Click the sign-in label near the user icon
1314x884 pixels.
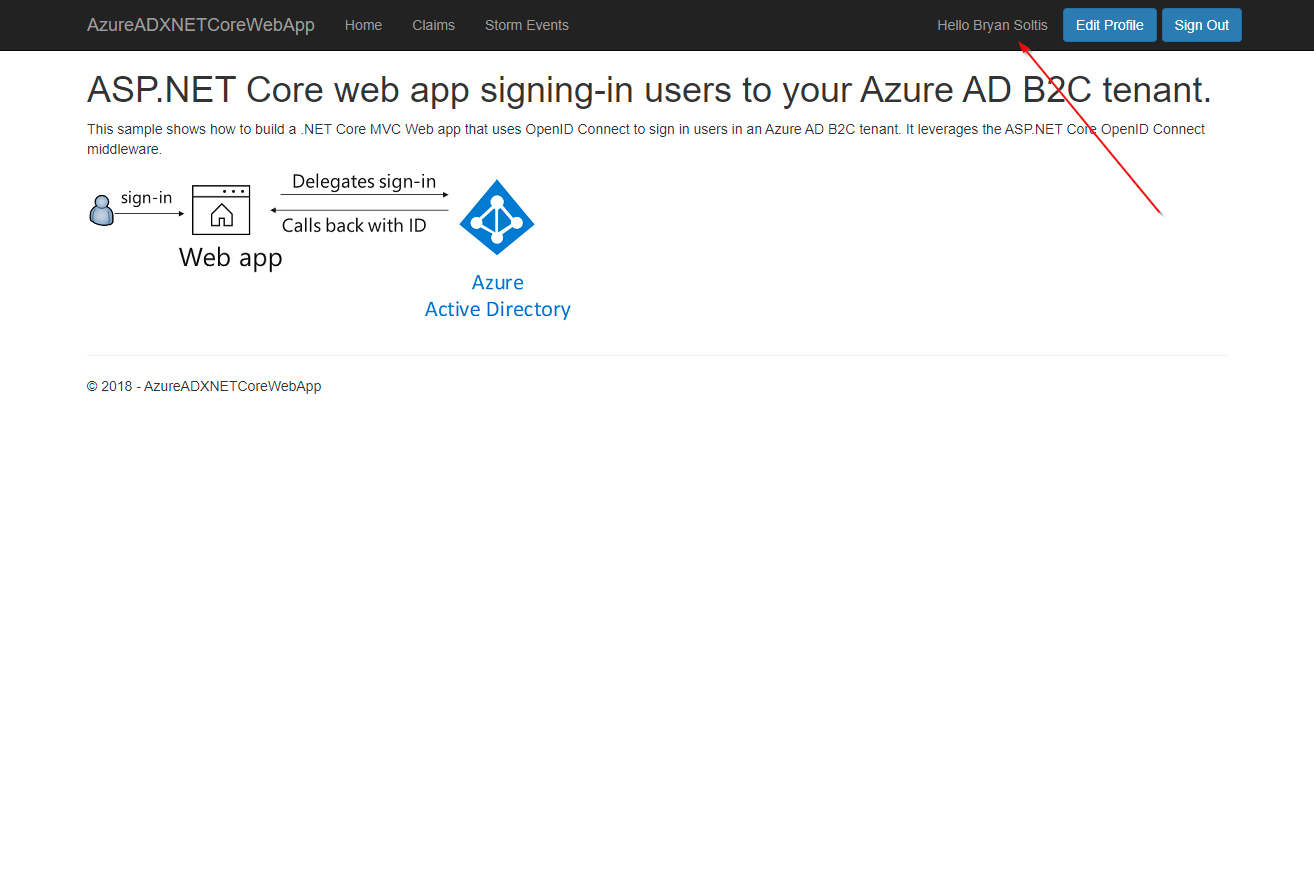pyautogui.click(x=146, y=197)
